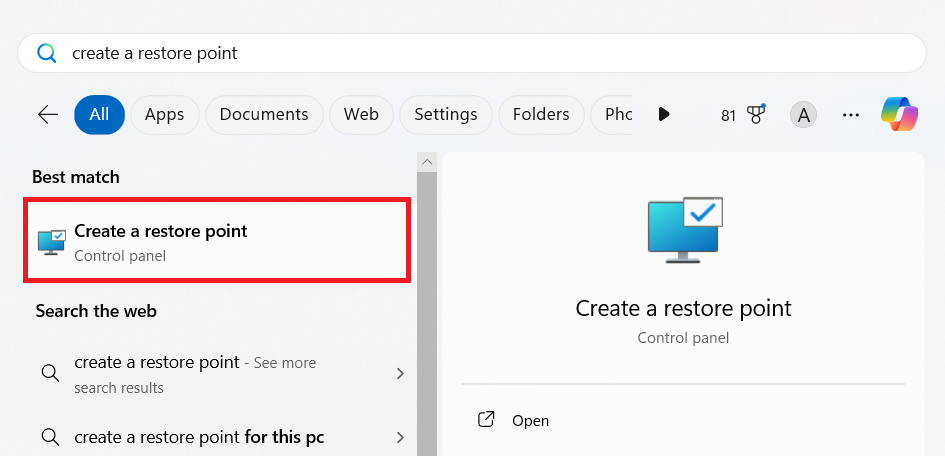945x456 pixels.
Task: Switch to the Settings filter tab
Action: coord(446,114)
